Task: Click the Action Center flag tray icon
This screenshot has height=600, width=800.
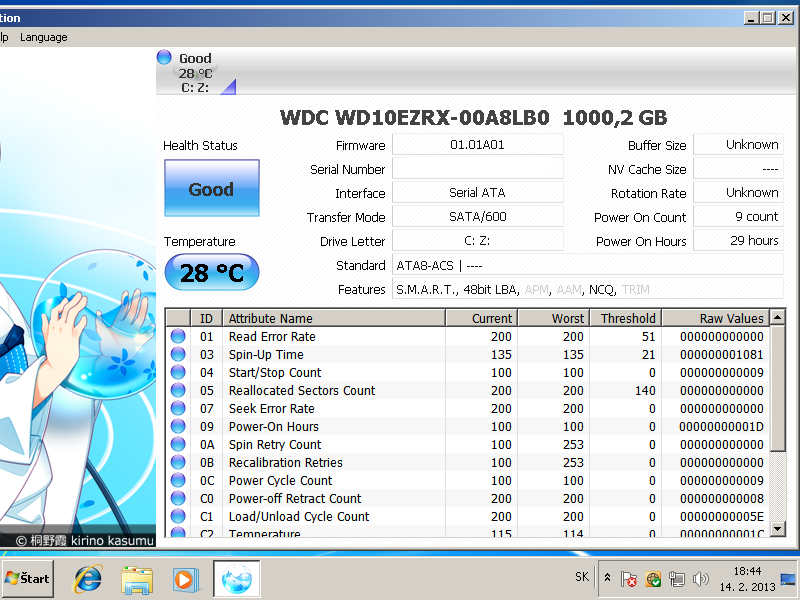Action: pos(629,579)
